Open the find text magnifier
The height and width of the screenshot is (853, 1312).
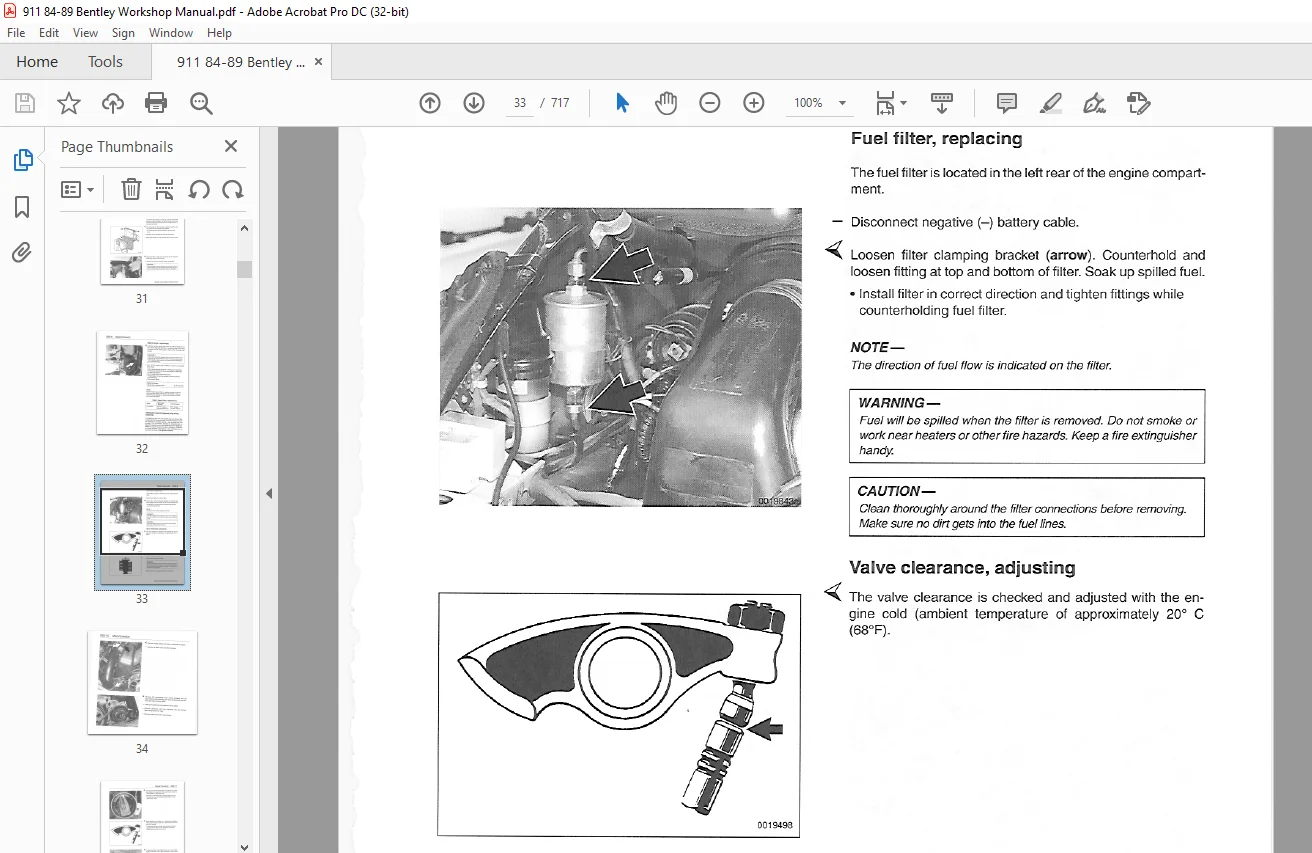[201, 103]
